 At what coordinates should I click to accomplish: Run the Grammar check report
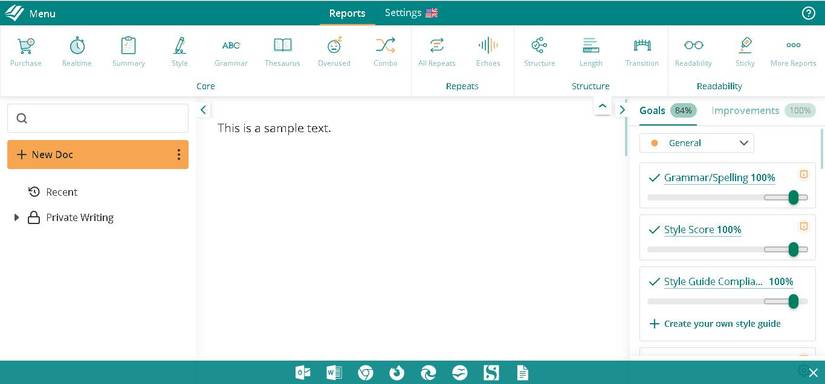click(x=231, y=52)
